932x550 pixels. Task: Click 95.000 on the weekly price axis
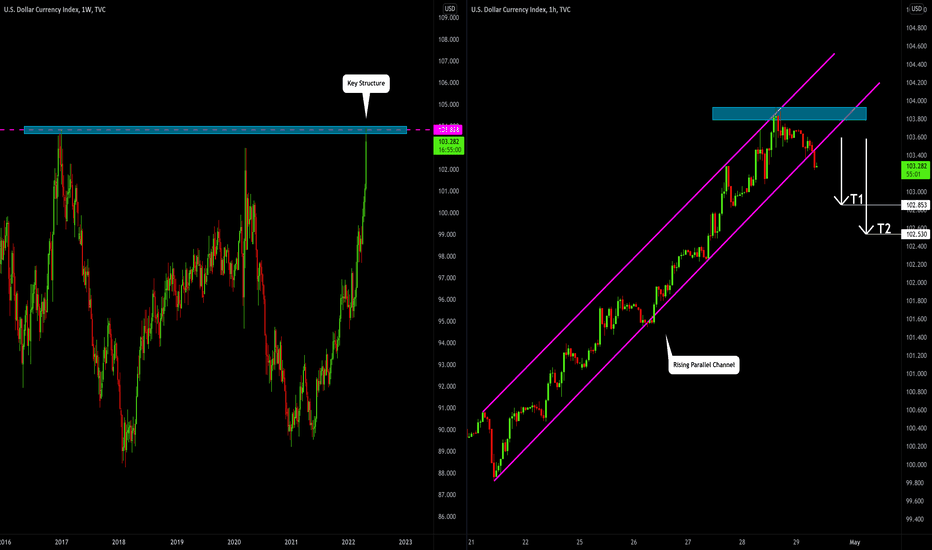[447, 322]
